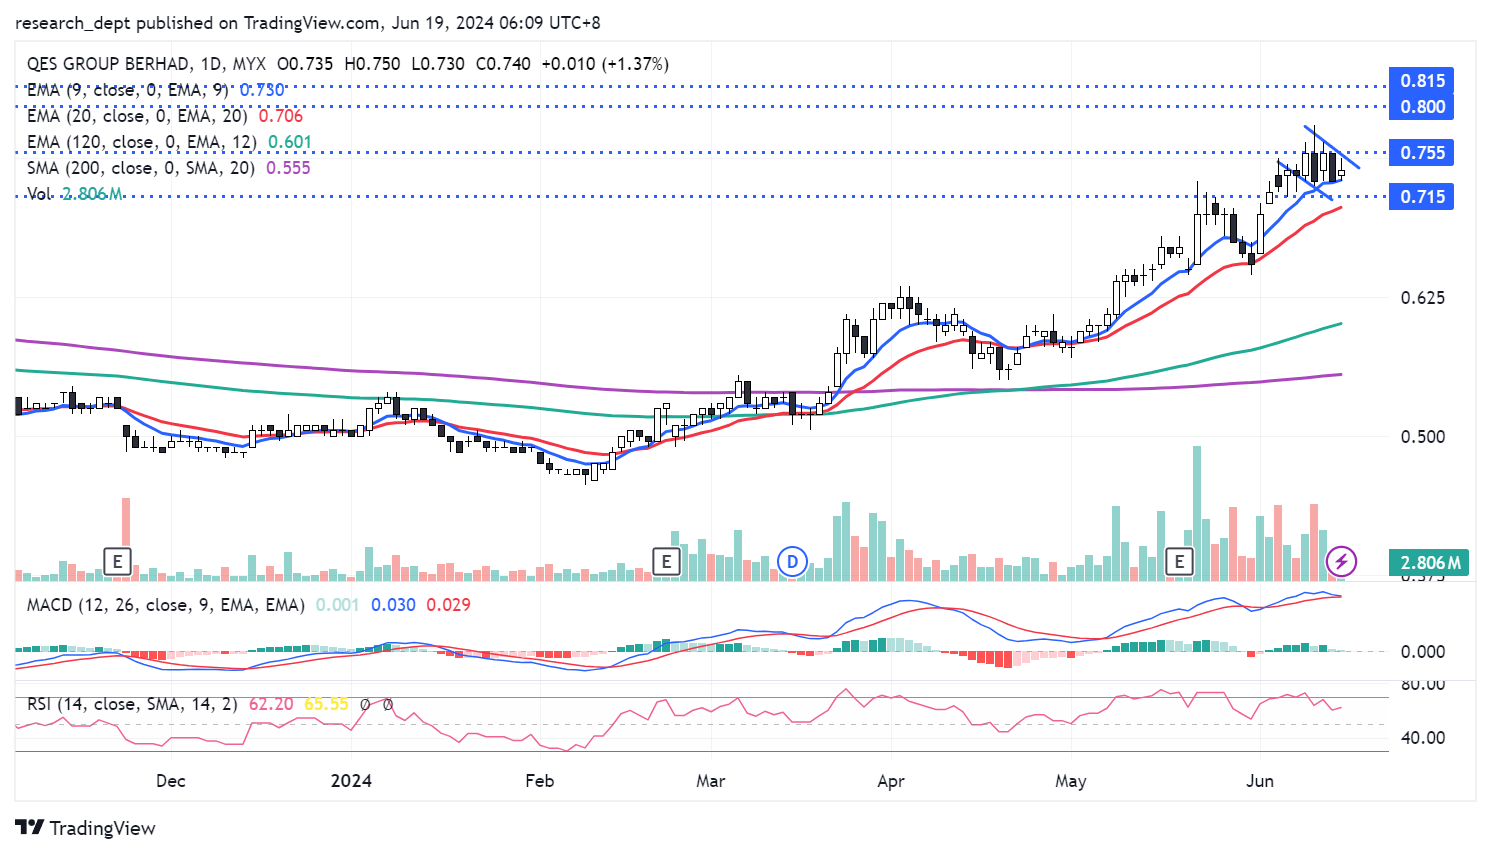Select the 0.755 price level label
The height and width of the screenshot is (854, 1491).
1421,153
